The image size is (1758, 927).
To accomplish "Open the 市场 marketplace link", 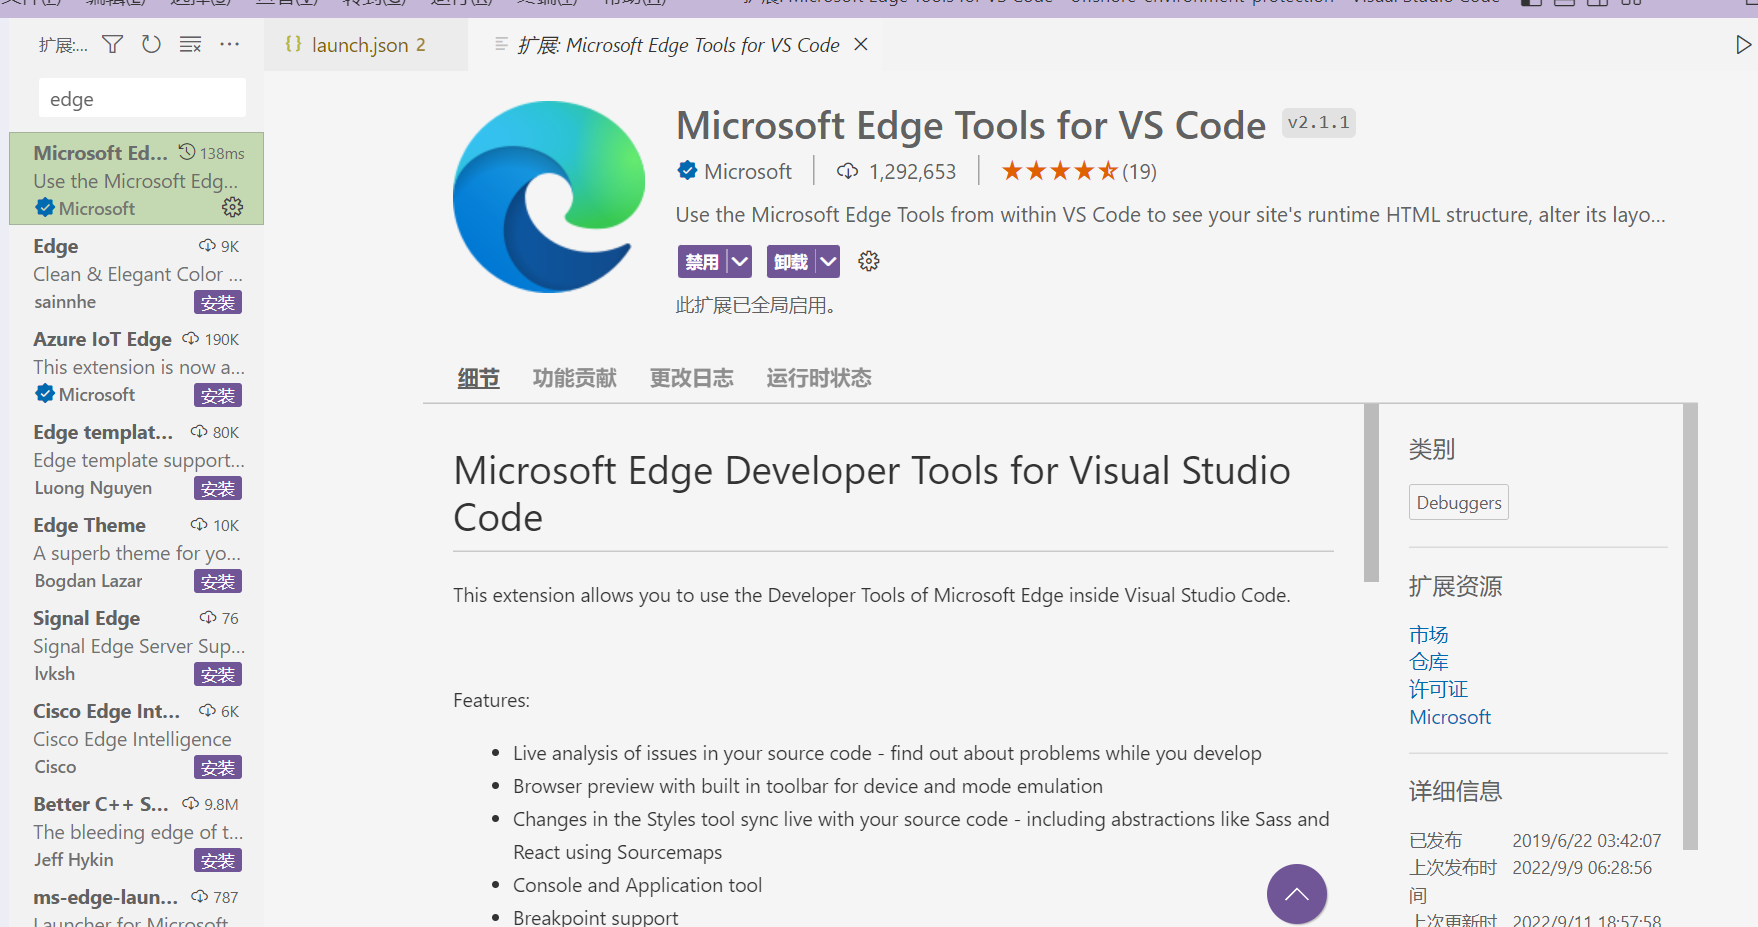I will point(1428,634).
